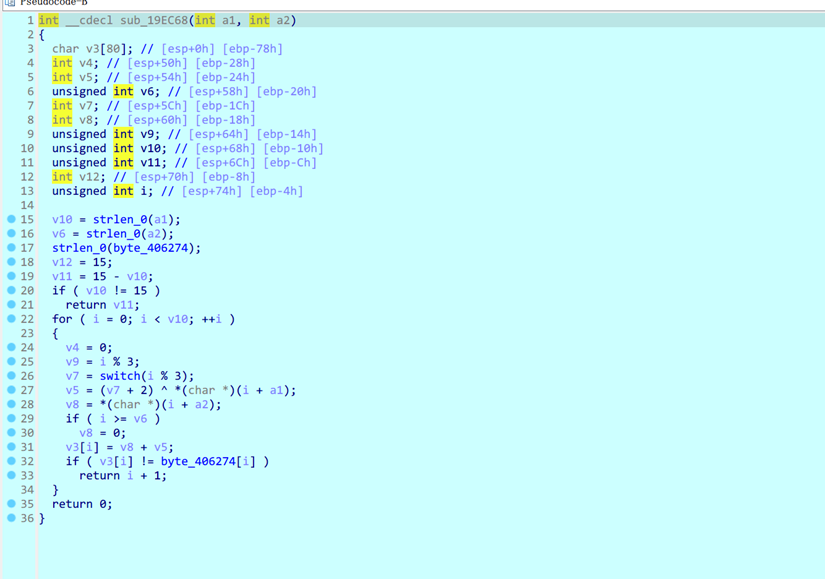Click v11 declaration on line 11

[150, 163]
